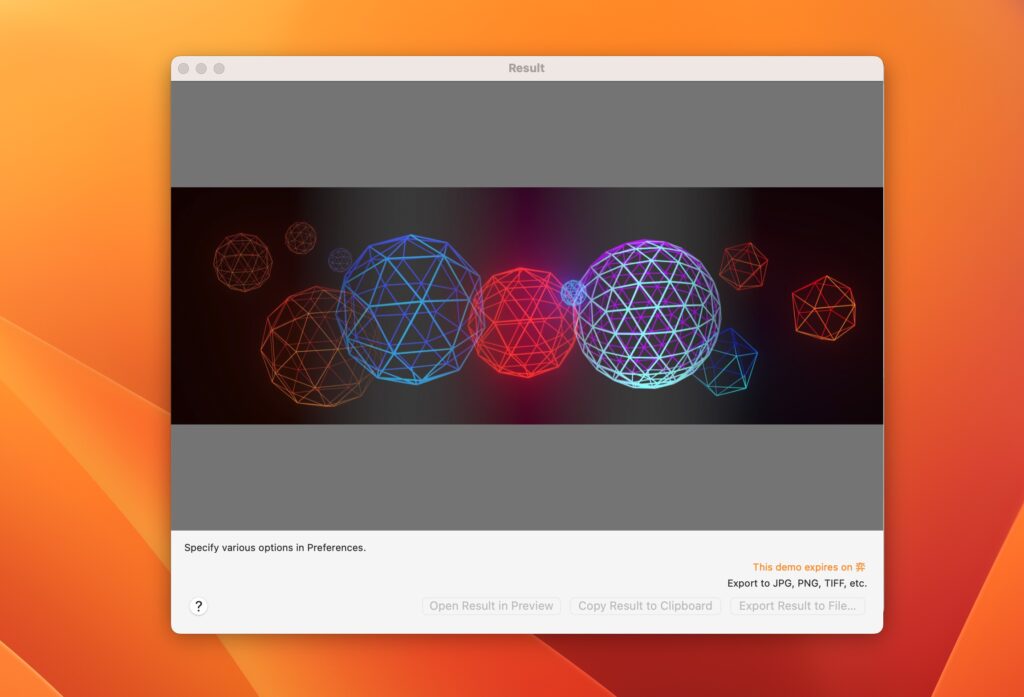This screenshot has height=697, width=1024.
Task: Click Copy Result to Clipboard
Action: pyautogui.click(x=645, y=605)
